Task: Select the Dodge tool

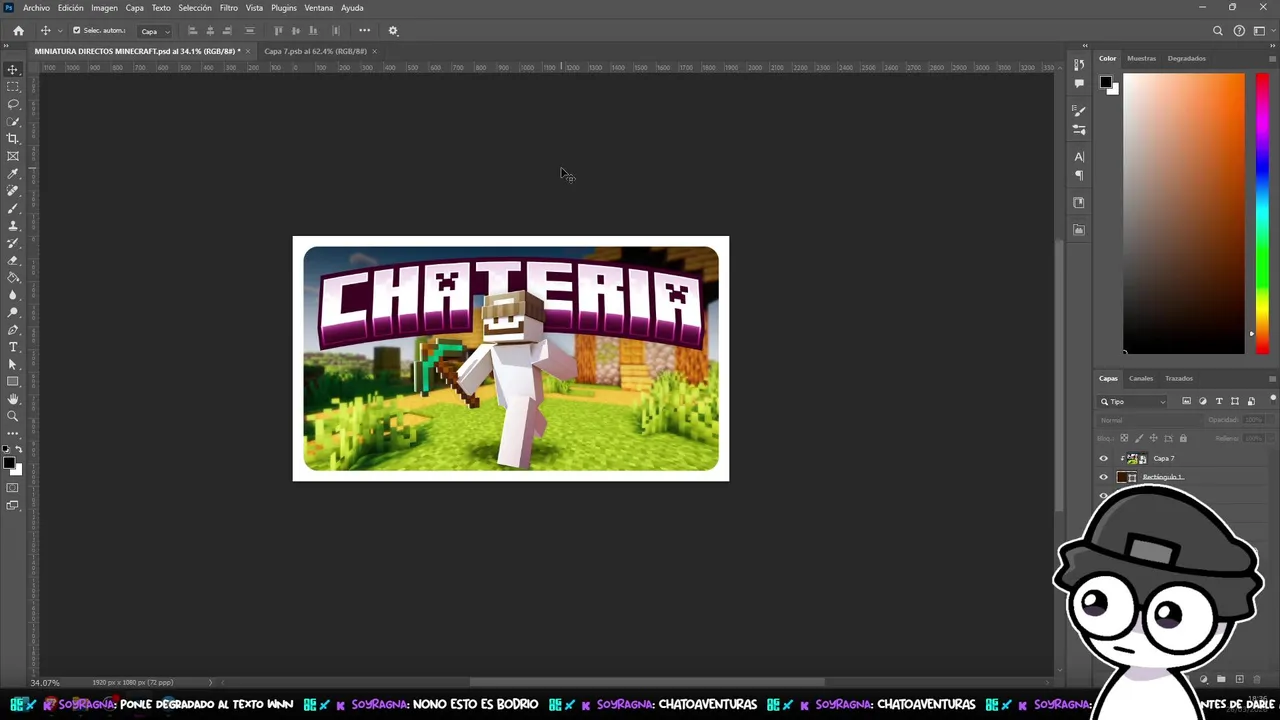Action: (x=13, y=312)
